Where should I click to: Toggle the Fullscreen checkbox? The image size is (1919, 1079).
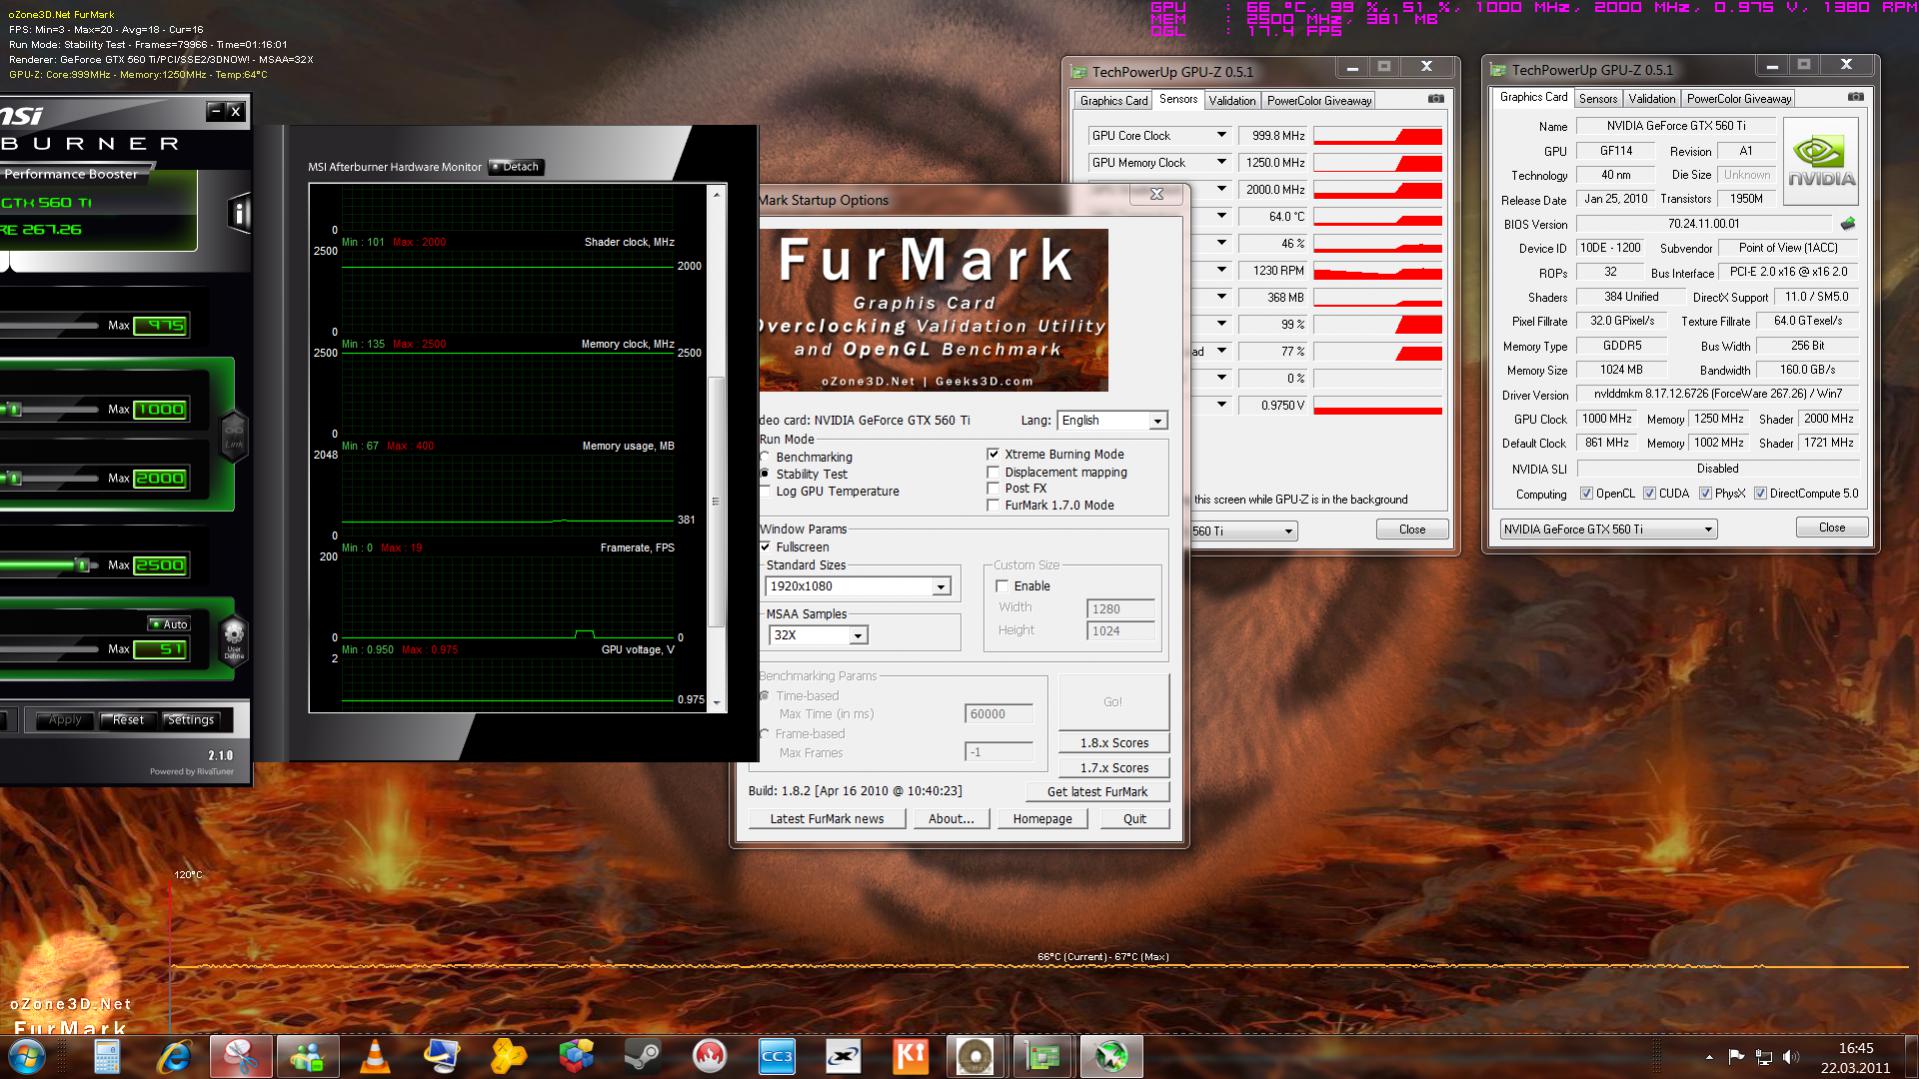[x=766, y=547]
